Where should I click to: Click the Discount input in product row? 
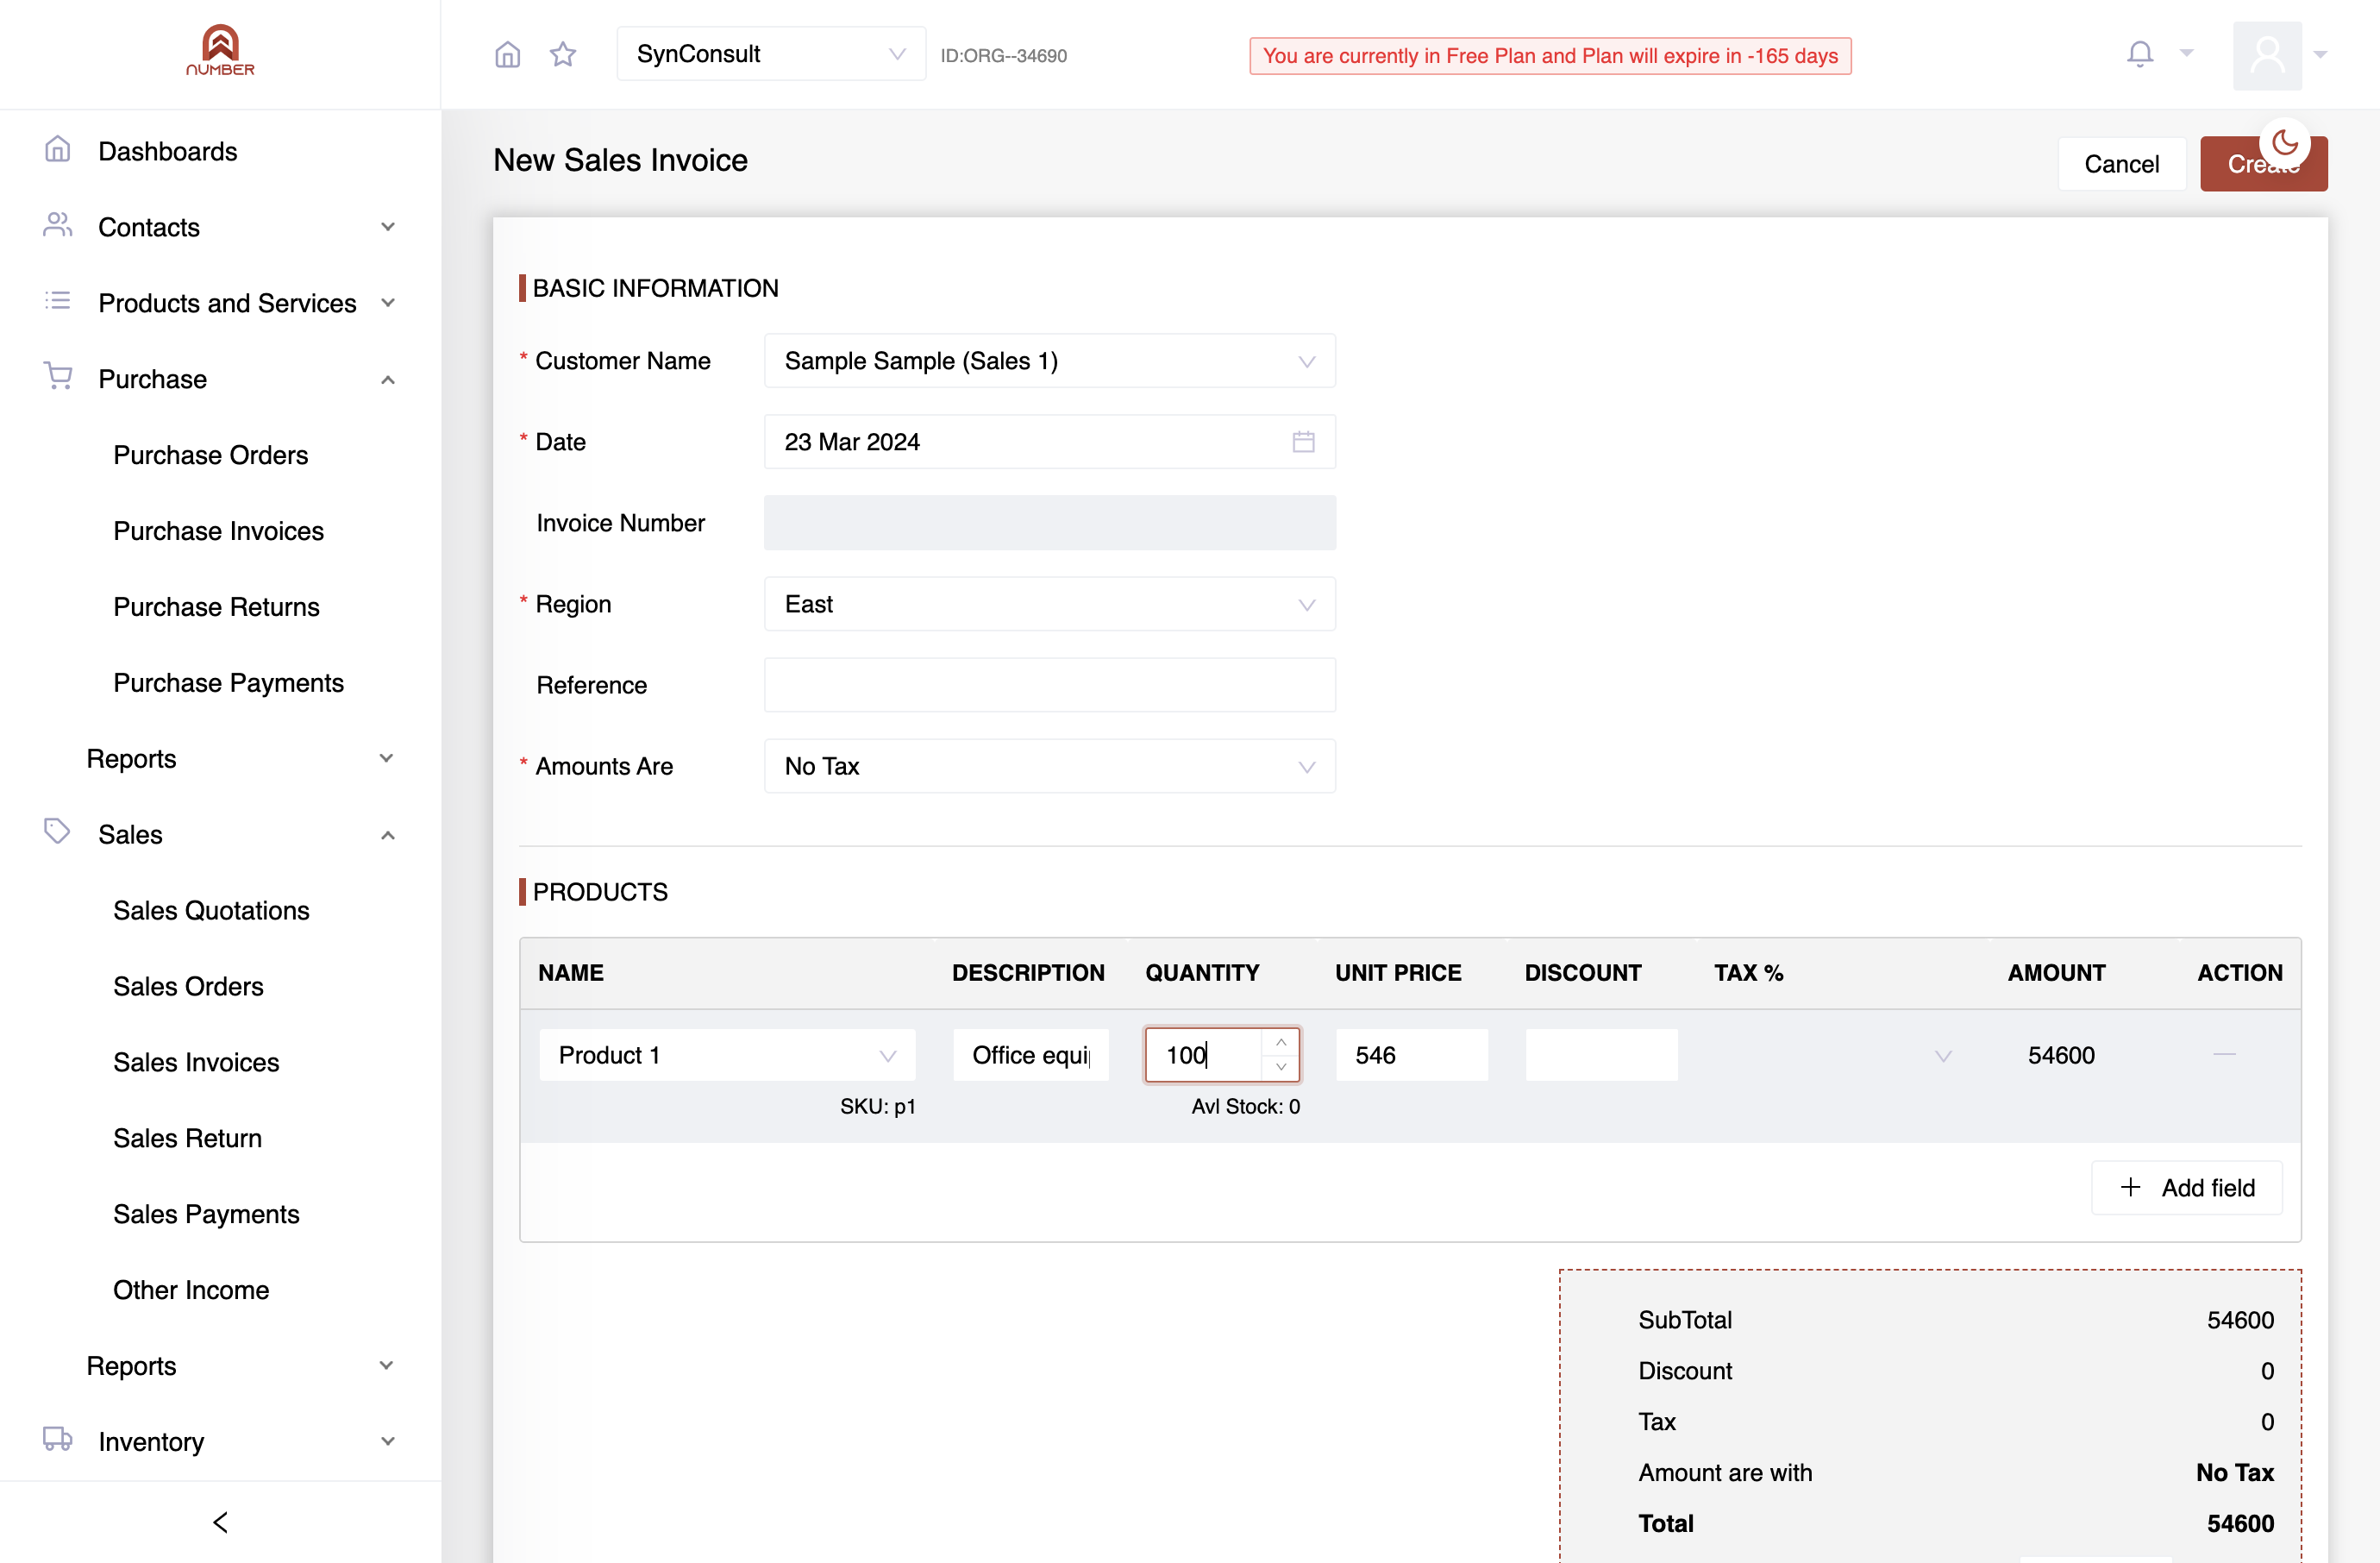pyautogui.click(x=1601, y=1055)
